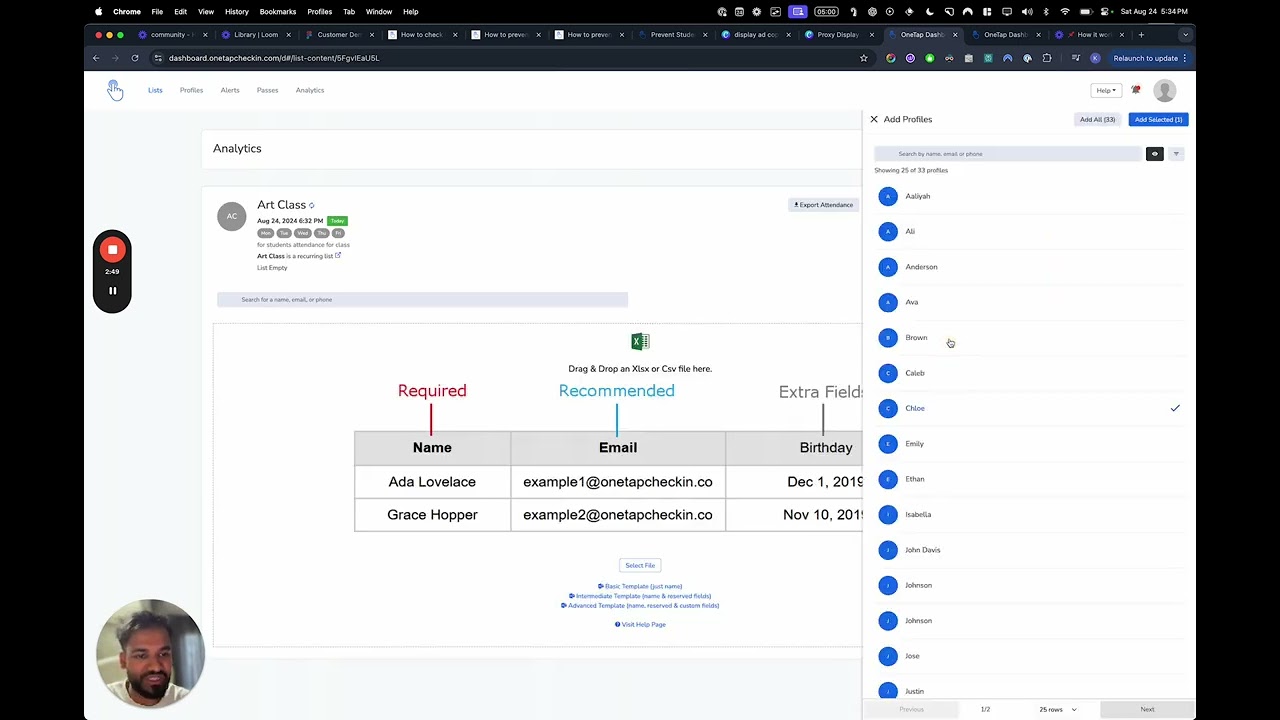Click Add Selected (1) button
The height and width of the screenshot is (720, 1280).
coord(1158,119)
